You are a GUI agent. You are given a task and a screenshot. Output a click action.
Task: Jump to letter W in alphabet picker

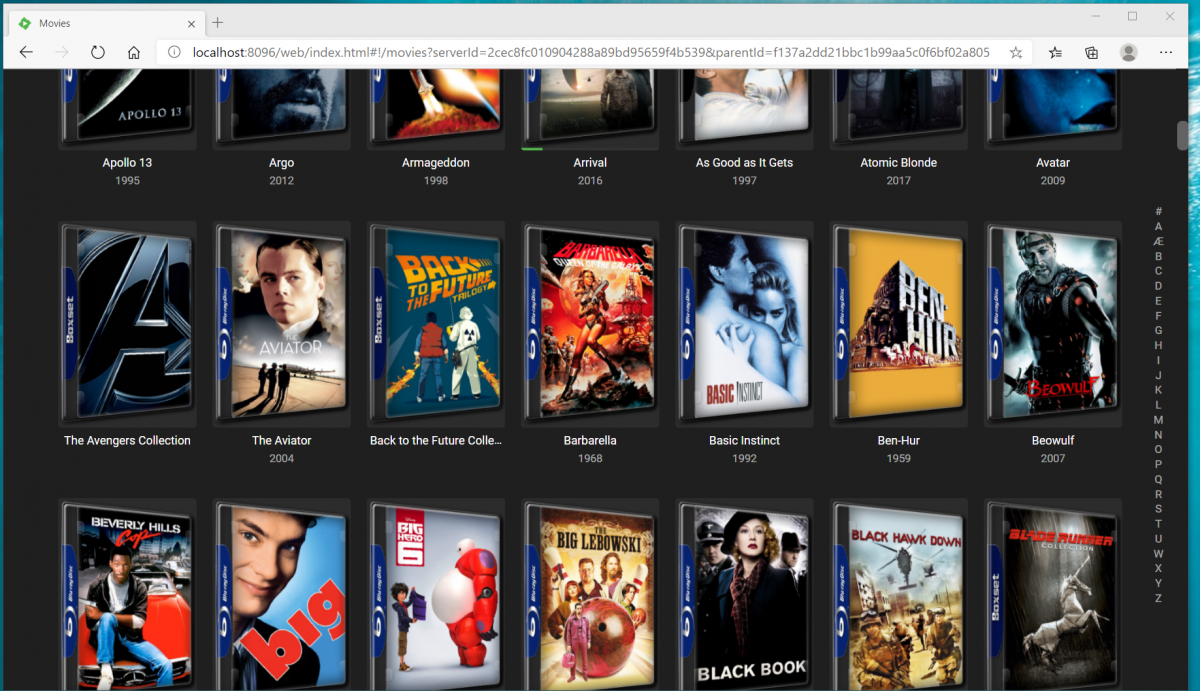pos(1158,554)
